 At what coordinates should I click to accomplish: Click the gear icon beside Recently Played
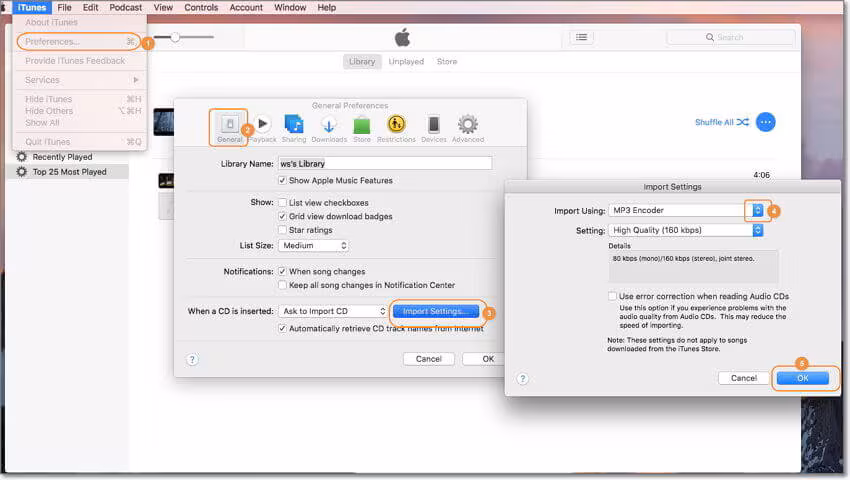point(22,157)
